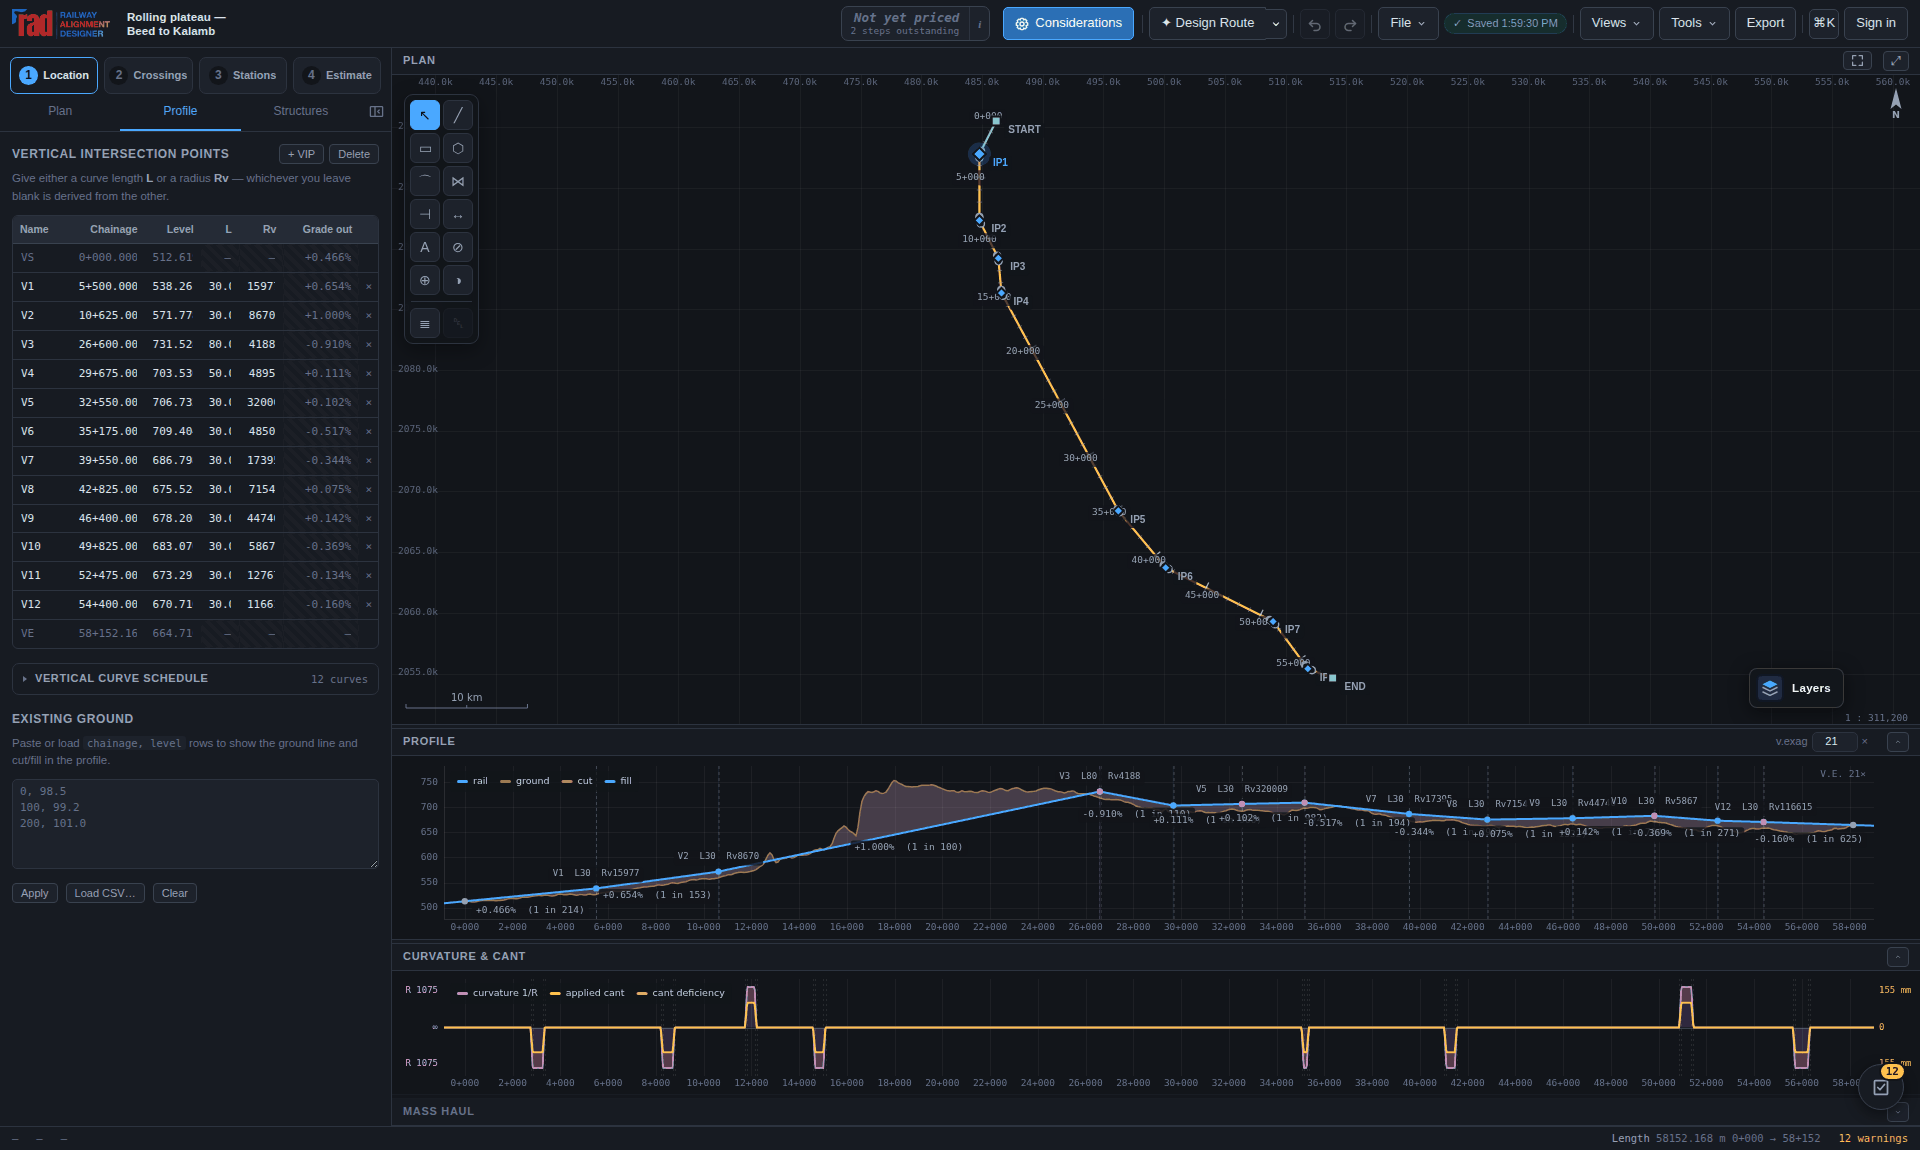Select the rectangle tool
Screen dimensions: 1920x1150
(425, 148)
